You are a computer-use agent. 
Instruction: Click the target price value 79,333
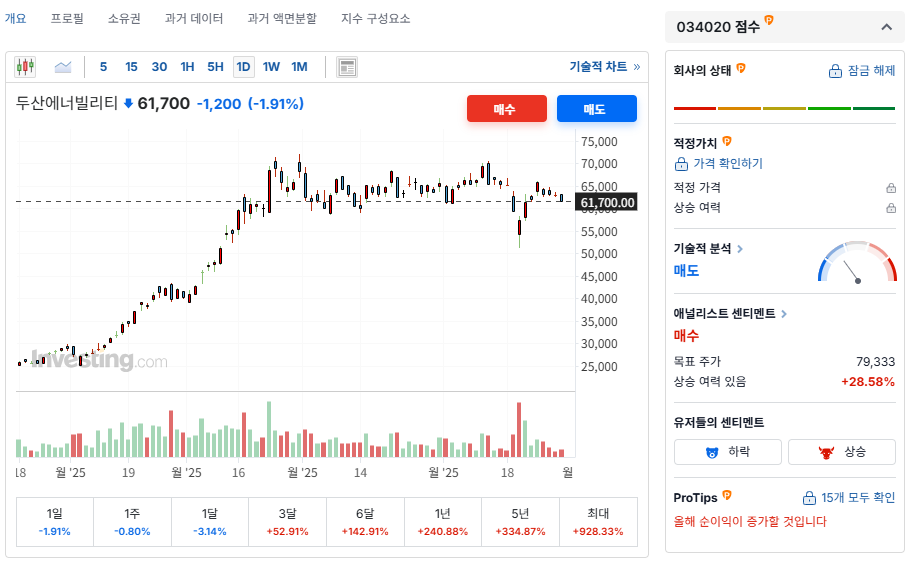(875, 362)
